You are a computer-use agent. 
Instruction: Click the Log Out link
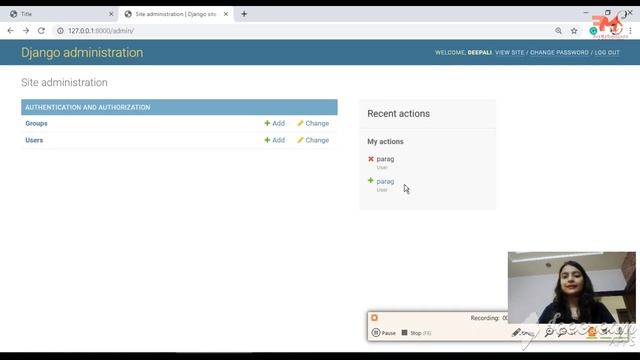(x=607, y=52)
